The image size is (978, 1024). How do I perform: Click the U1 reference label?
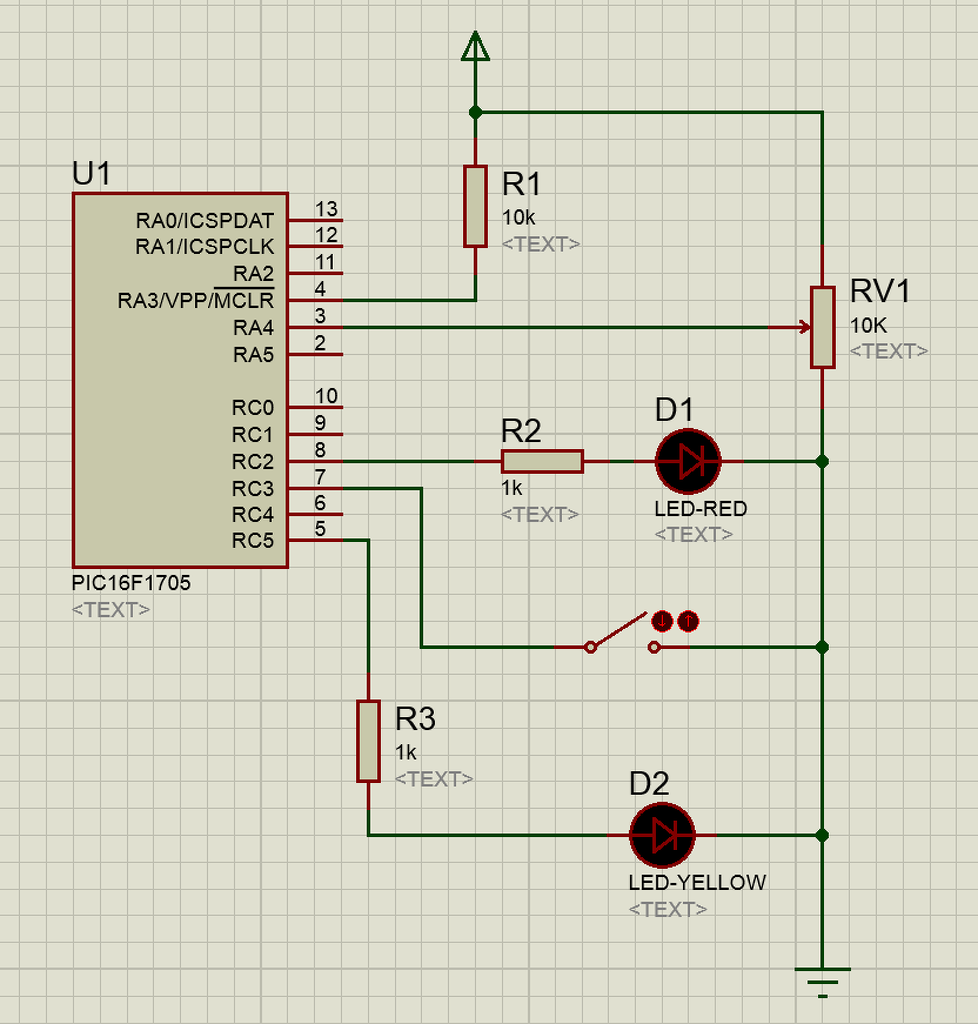pyautogui.click(x=91, y=174)
